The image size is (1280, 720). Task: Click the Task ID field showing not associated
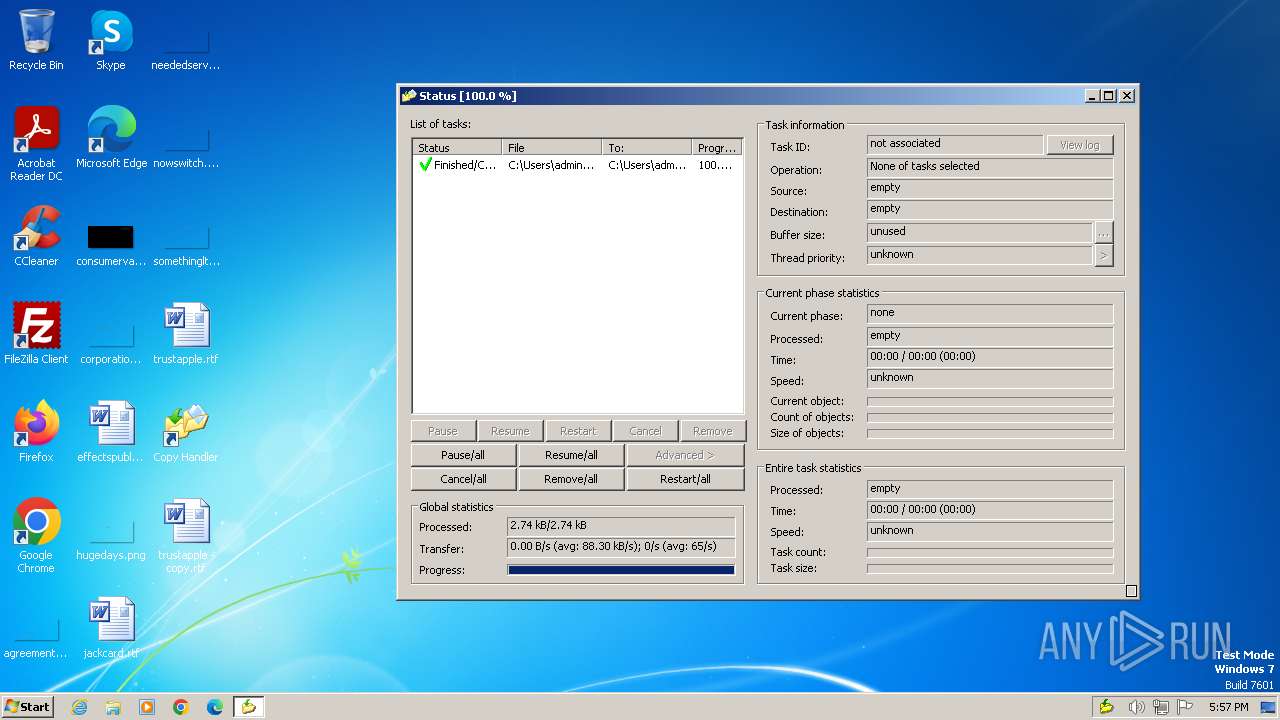955,144
